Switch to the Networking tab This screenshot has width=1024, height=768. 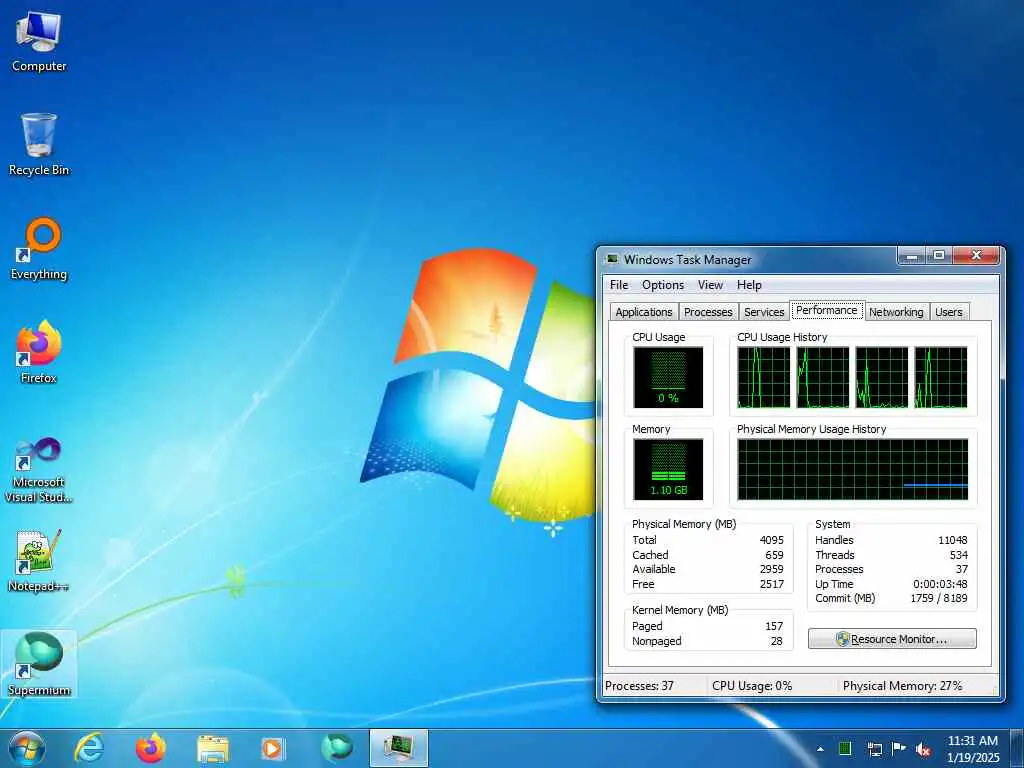896,312
